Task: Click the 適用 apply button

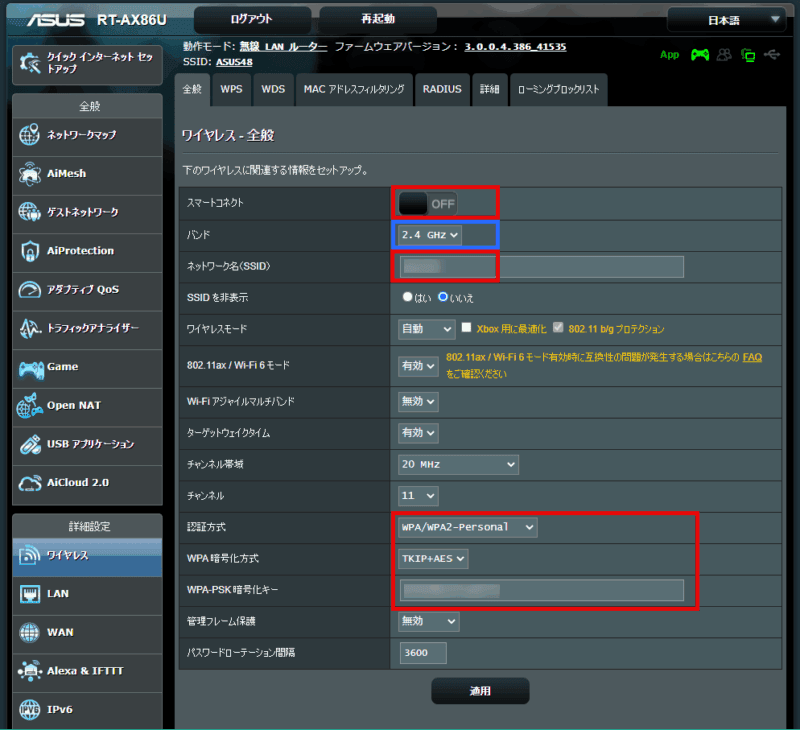Action: tap(480, 691)
